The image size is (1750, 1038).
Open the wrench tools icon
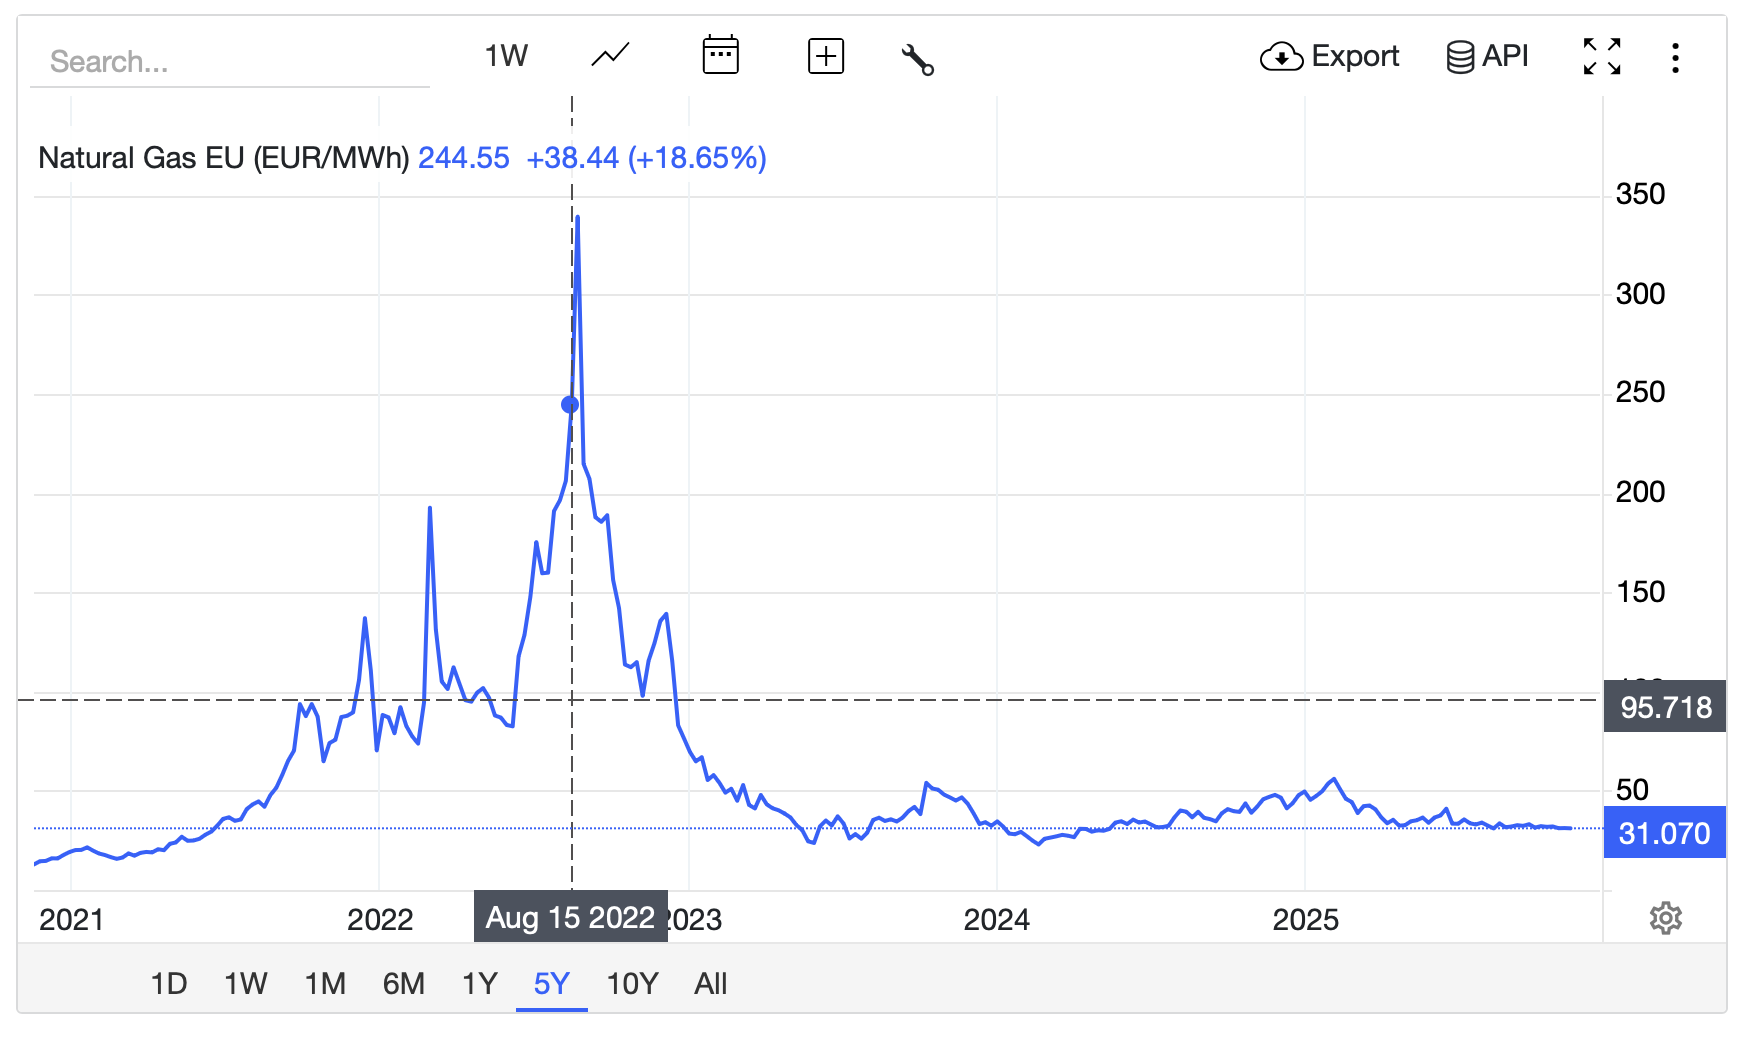coord(918,59)
